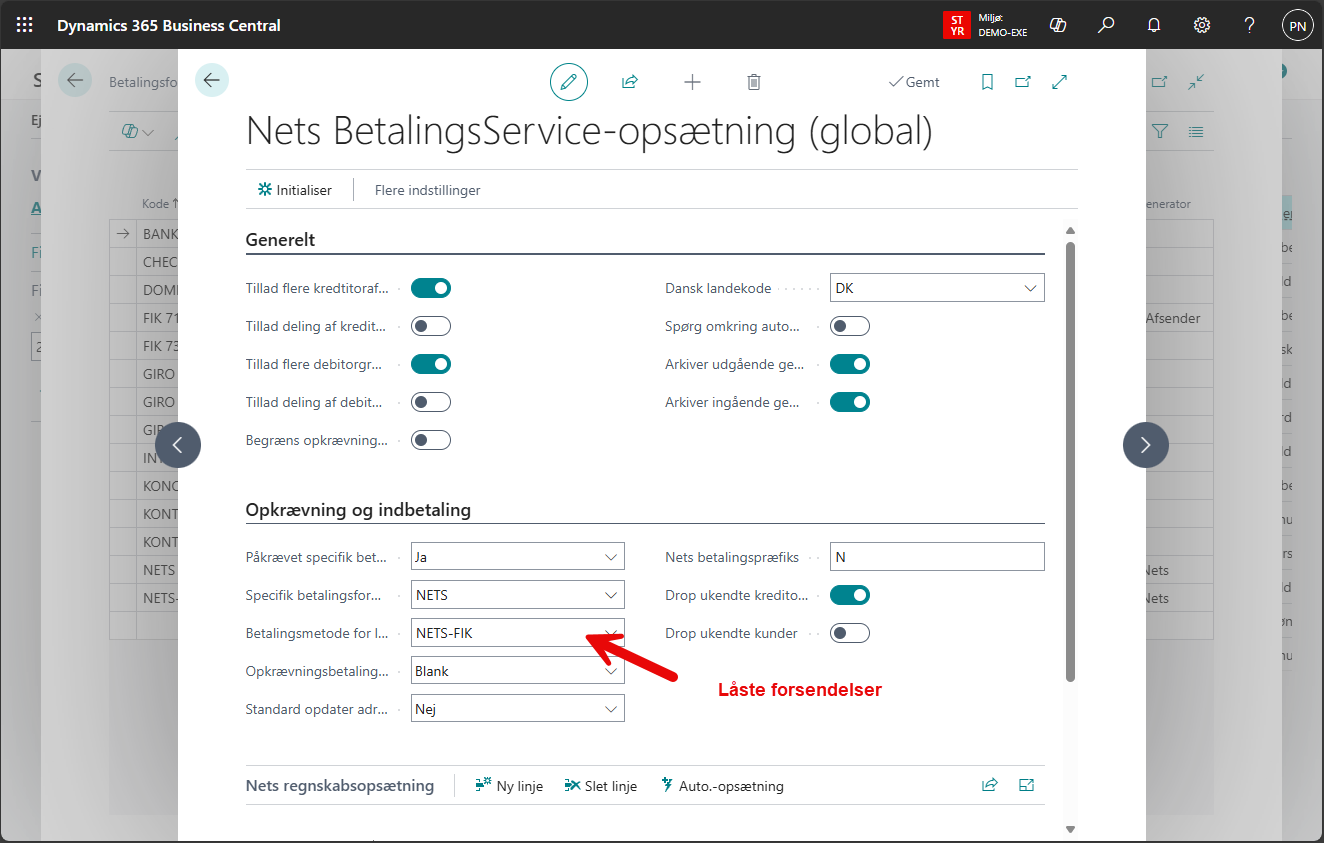Click the bookmark icon in header

point(987,82)
